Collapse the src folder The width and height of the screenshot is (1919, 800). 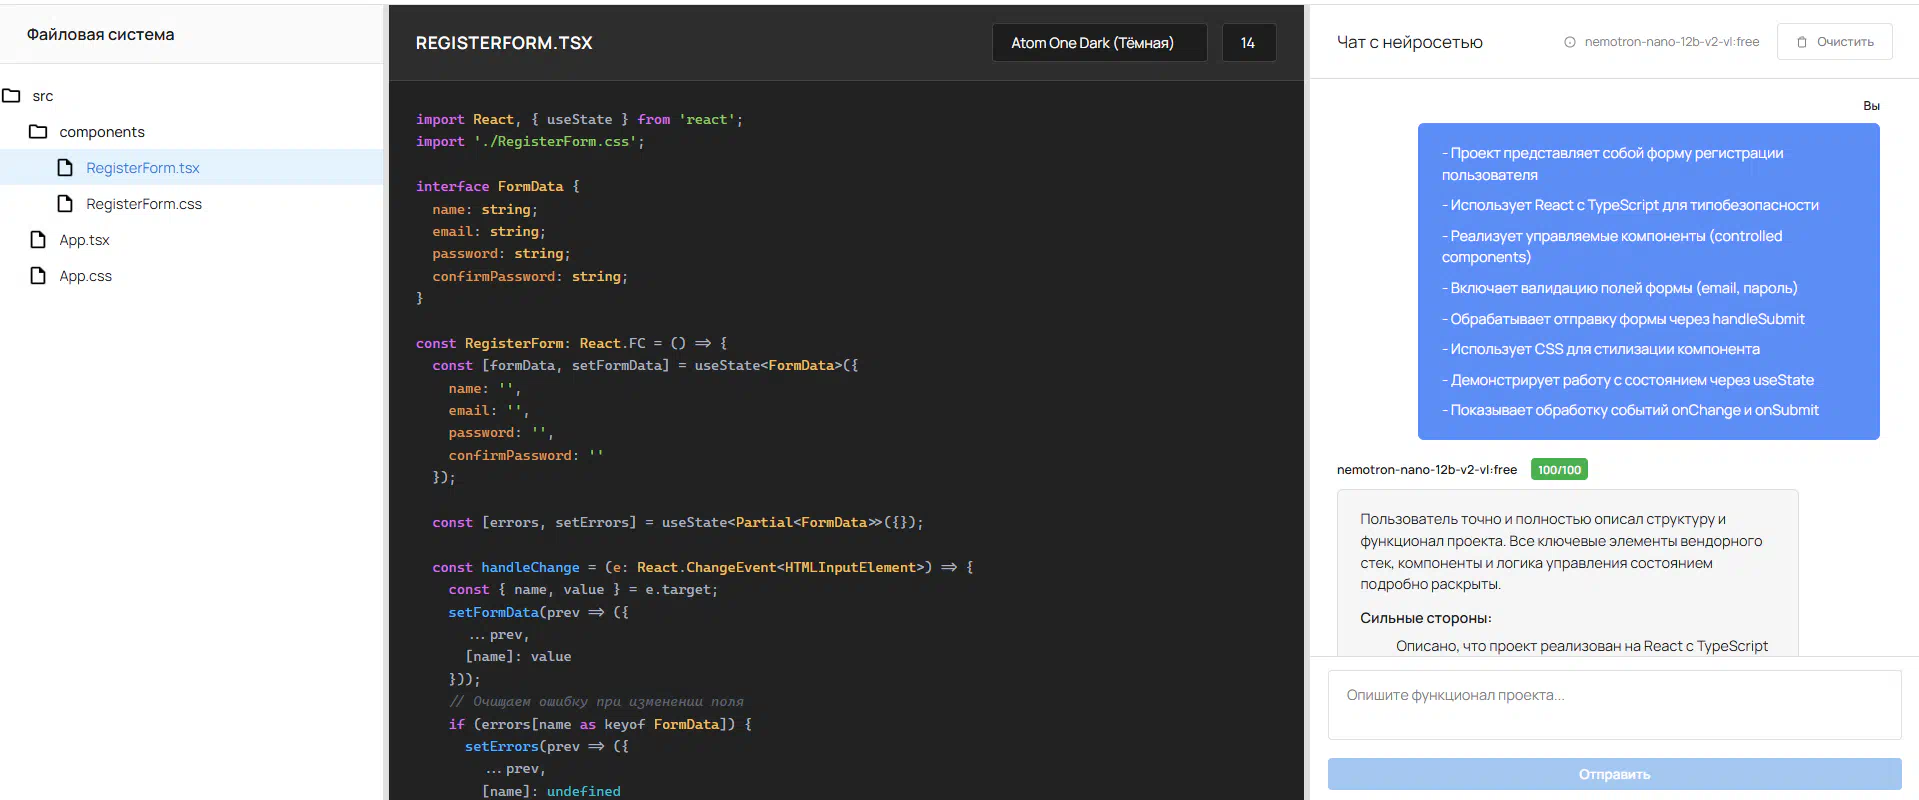43,96
